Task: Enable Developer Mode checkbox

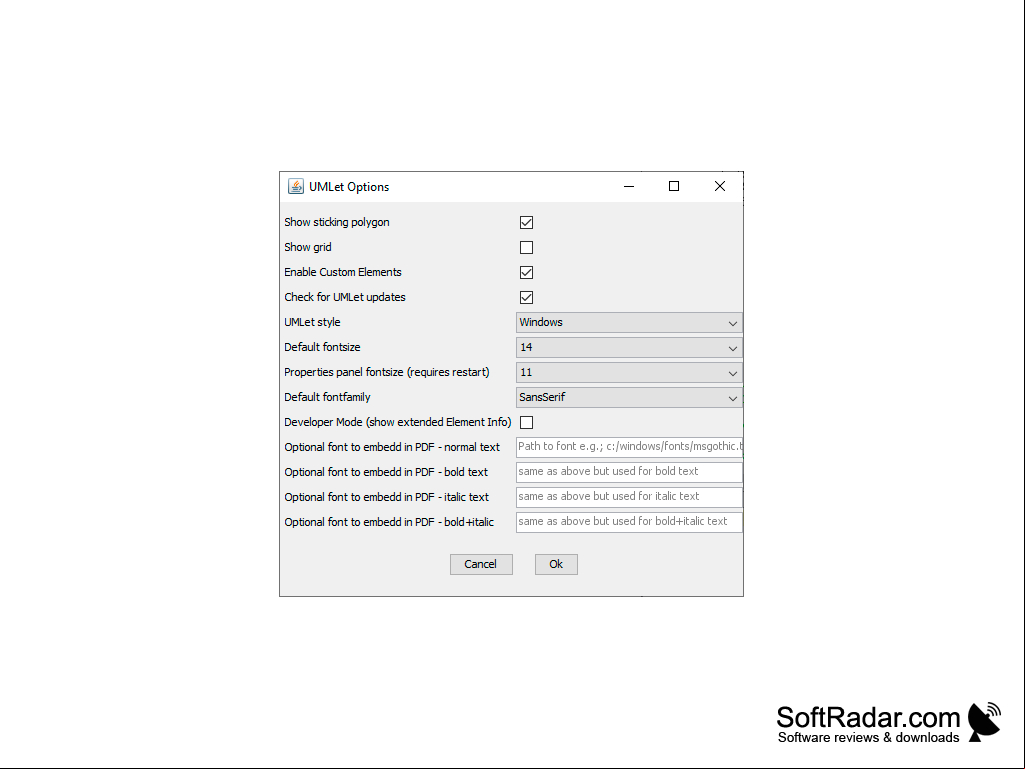Action: click(x=526, y=422)
